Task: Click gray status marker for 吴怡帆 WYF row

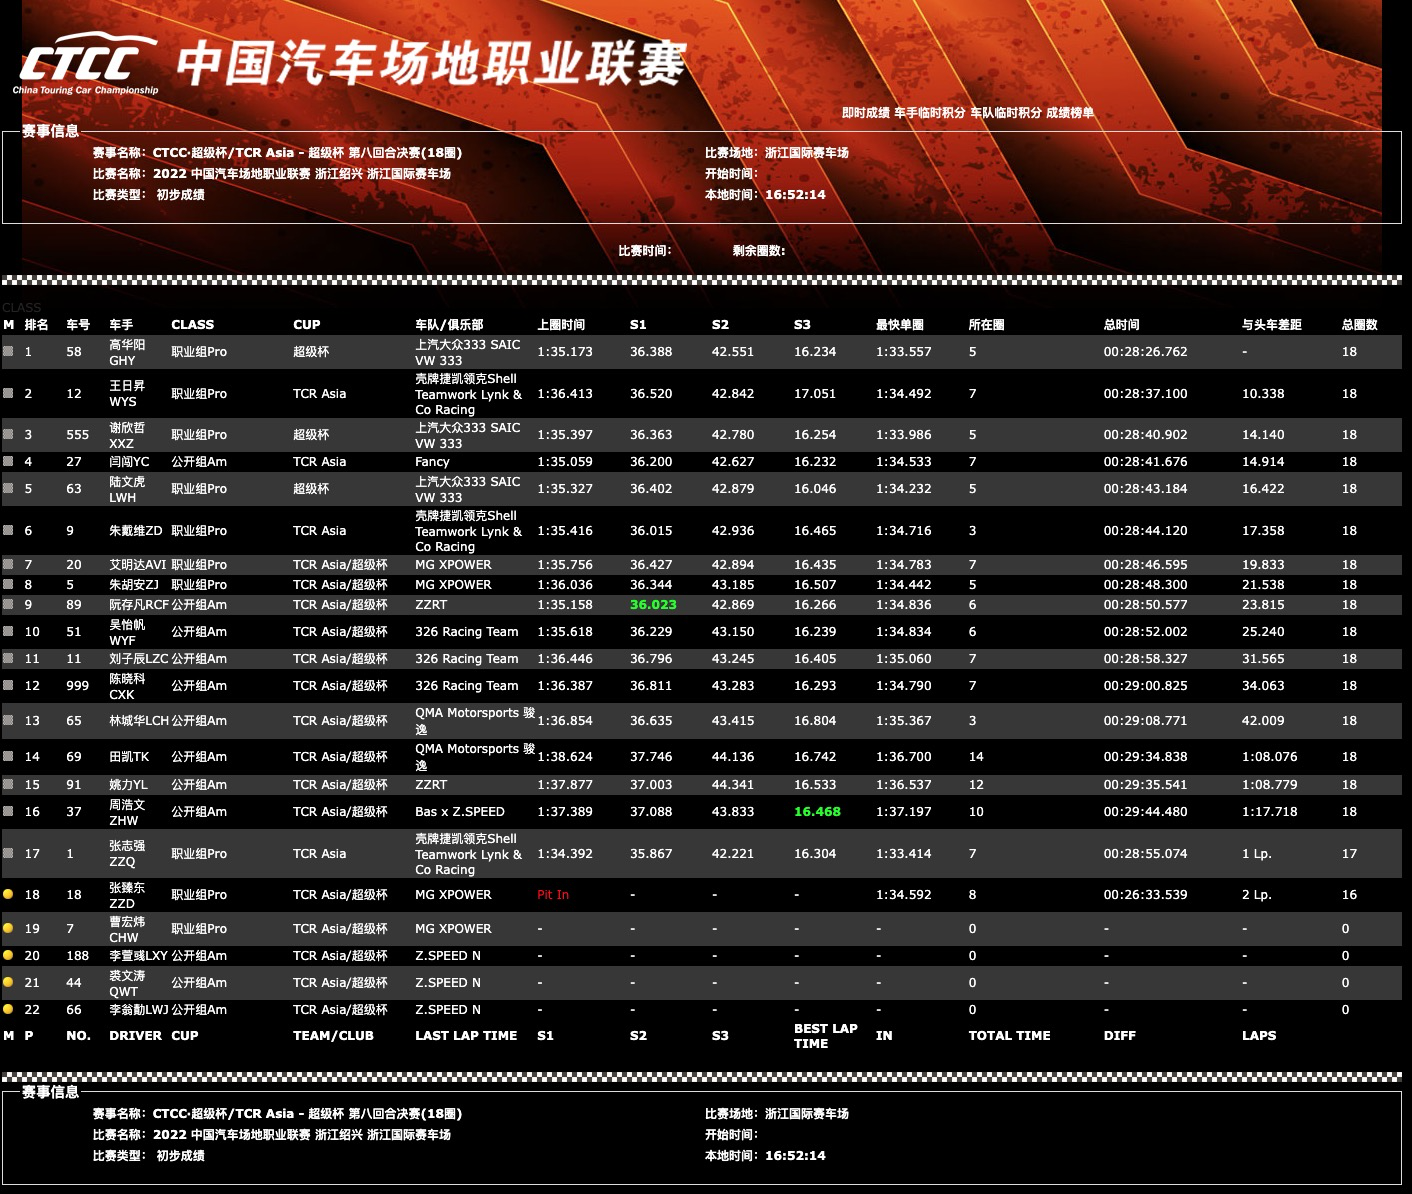Action: (8, 632)
